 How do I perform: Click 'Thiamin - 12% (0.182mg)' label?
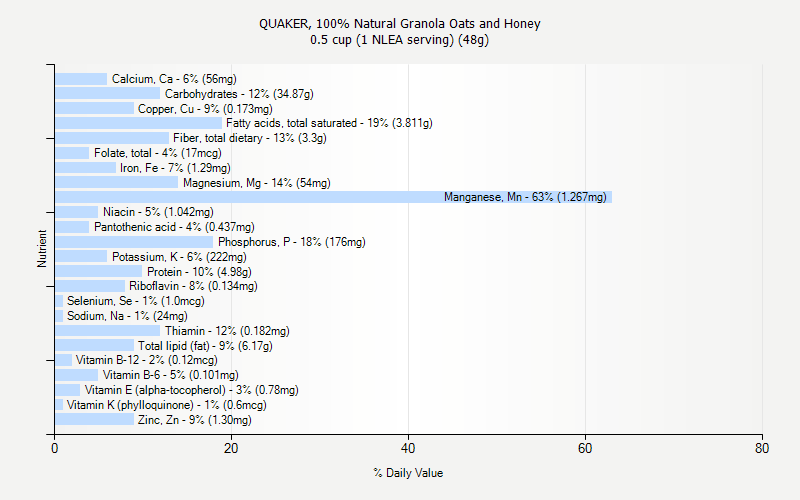point(227,331)
